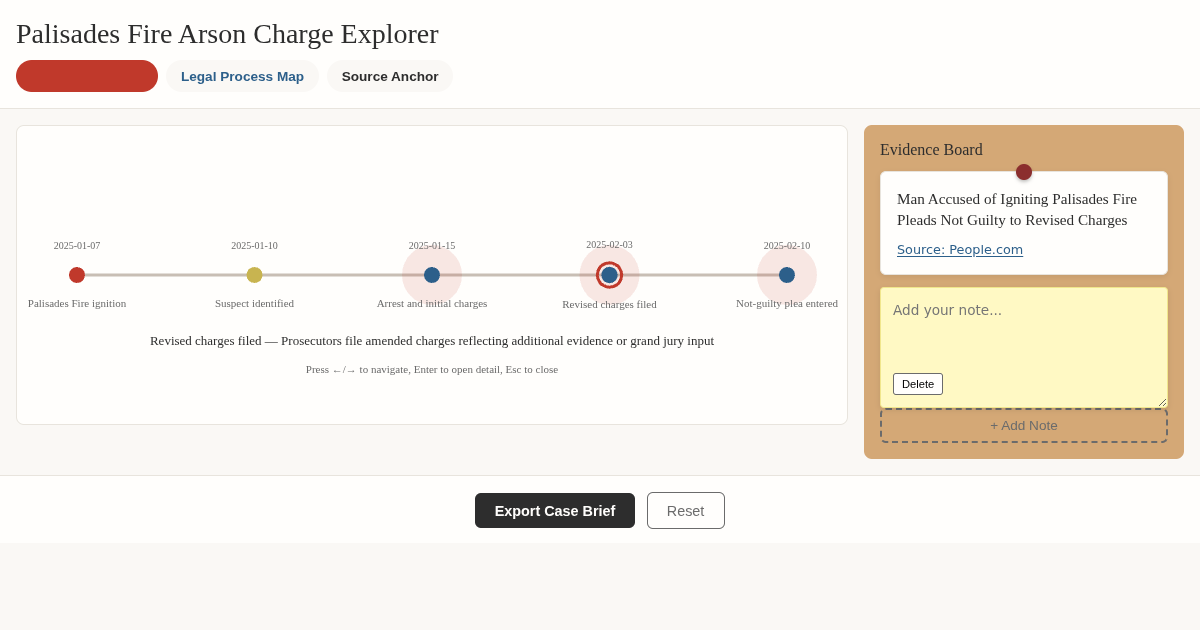The height and width of the screenshot is (630, 1200).
Task: Switch to the Legal Process Map tab
Action: pos(242,76)
